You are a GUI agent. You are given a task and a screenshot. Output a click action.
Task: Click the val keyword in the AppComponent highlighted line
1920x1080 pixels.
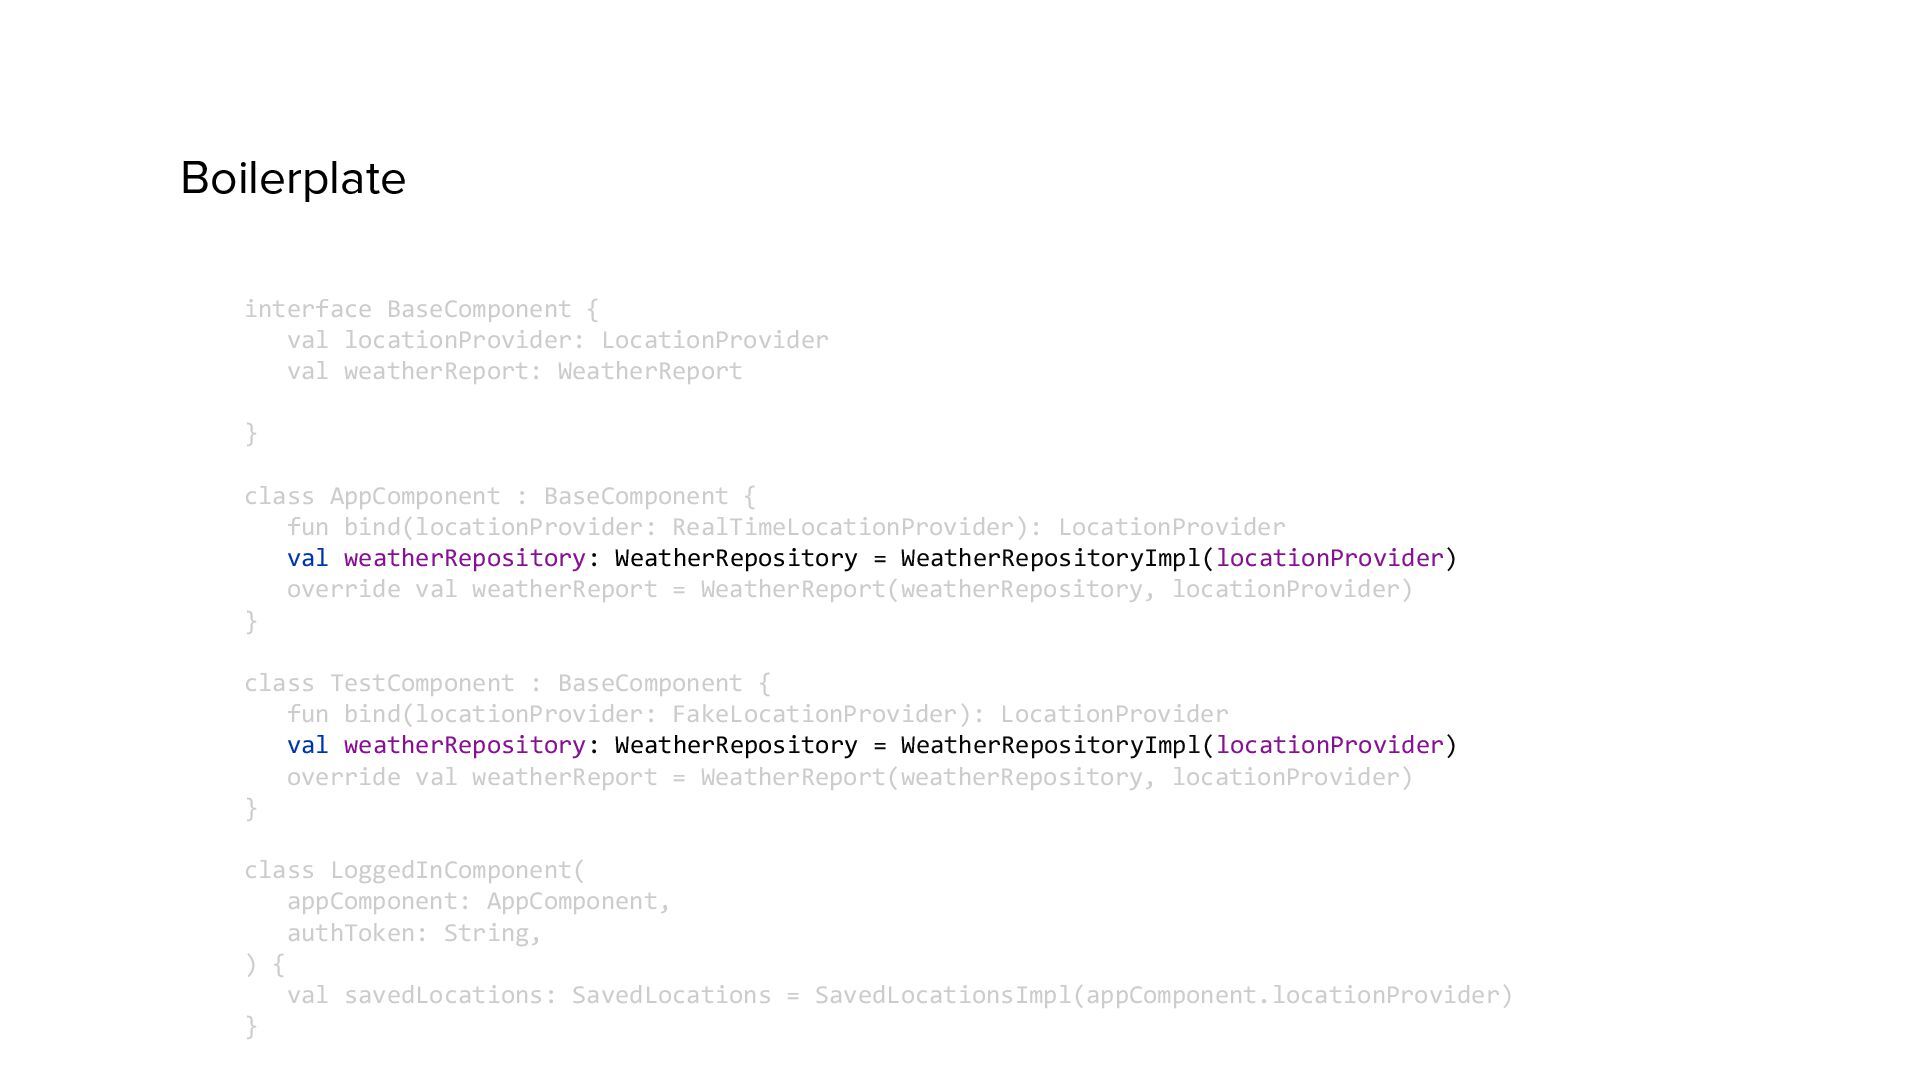coord(308,558)
